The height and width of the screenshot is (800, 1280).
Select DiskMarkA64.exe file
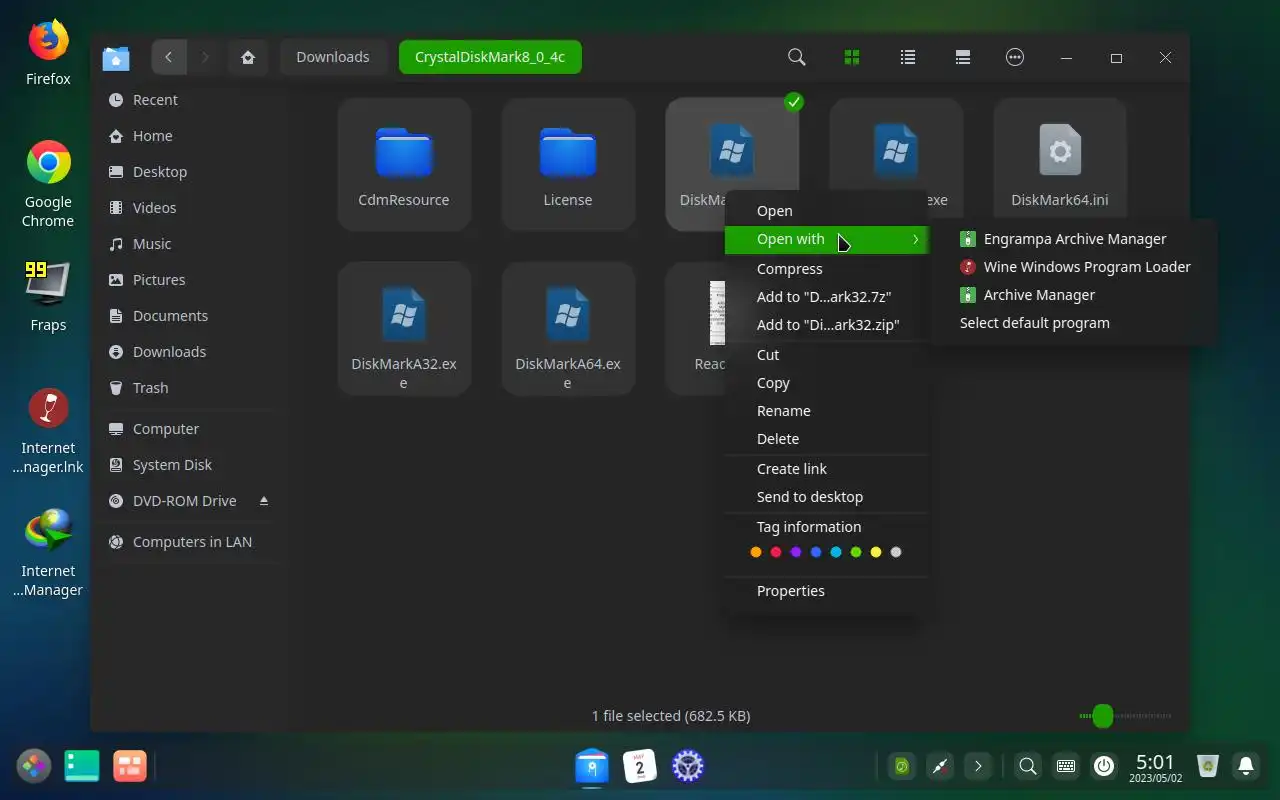pyautogui.click(x=568, y=329)
